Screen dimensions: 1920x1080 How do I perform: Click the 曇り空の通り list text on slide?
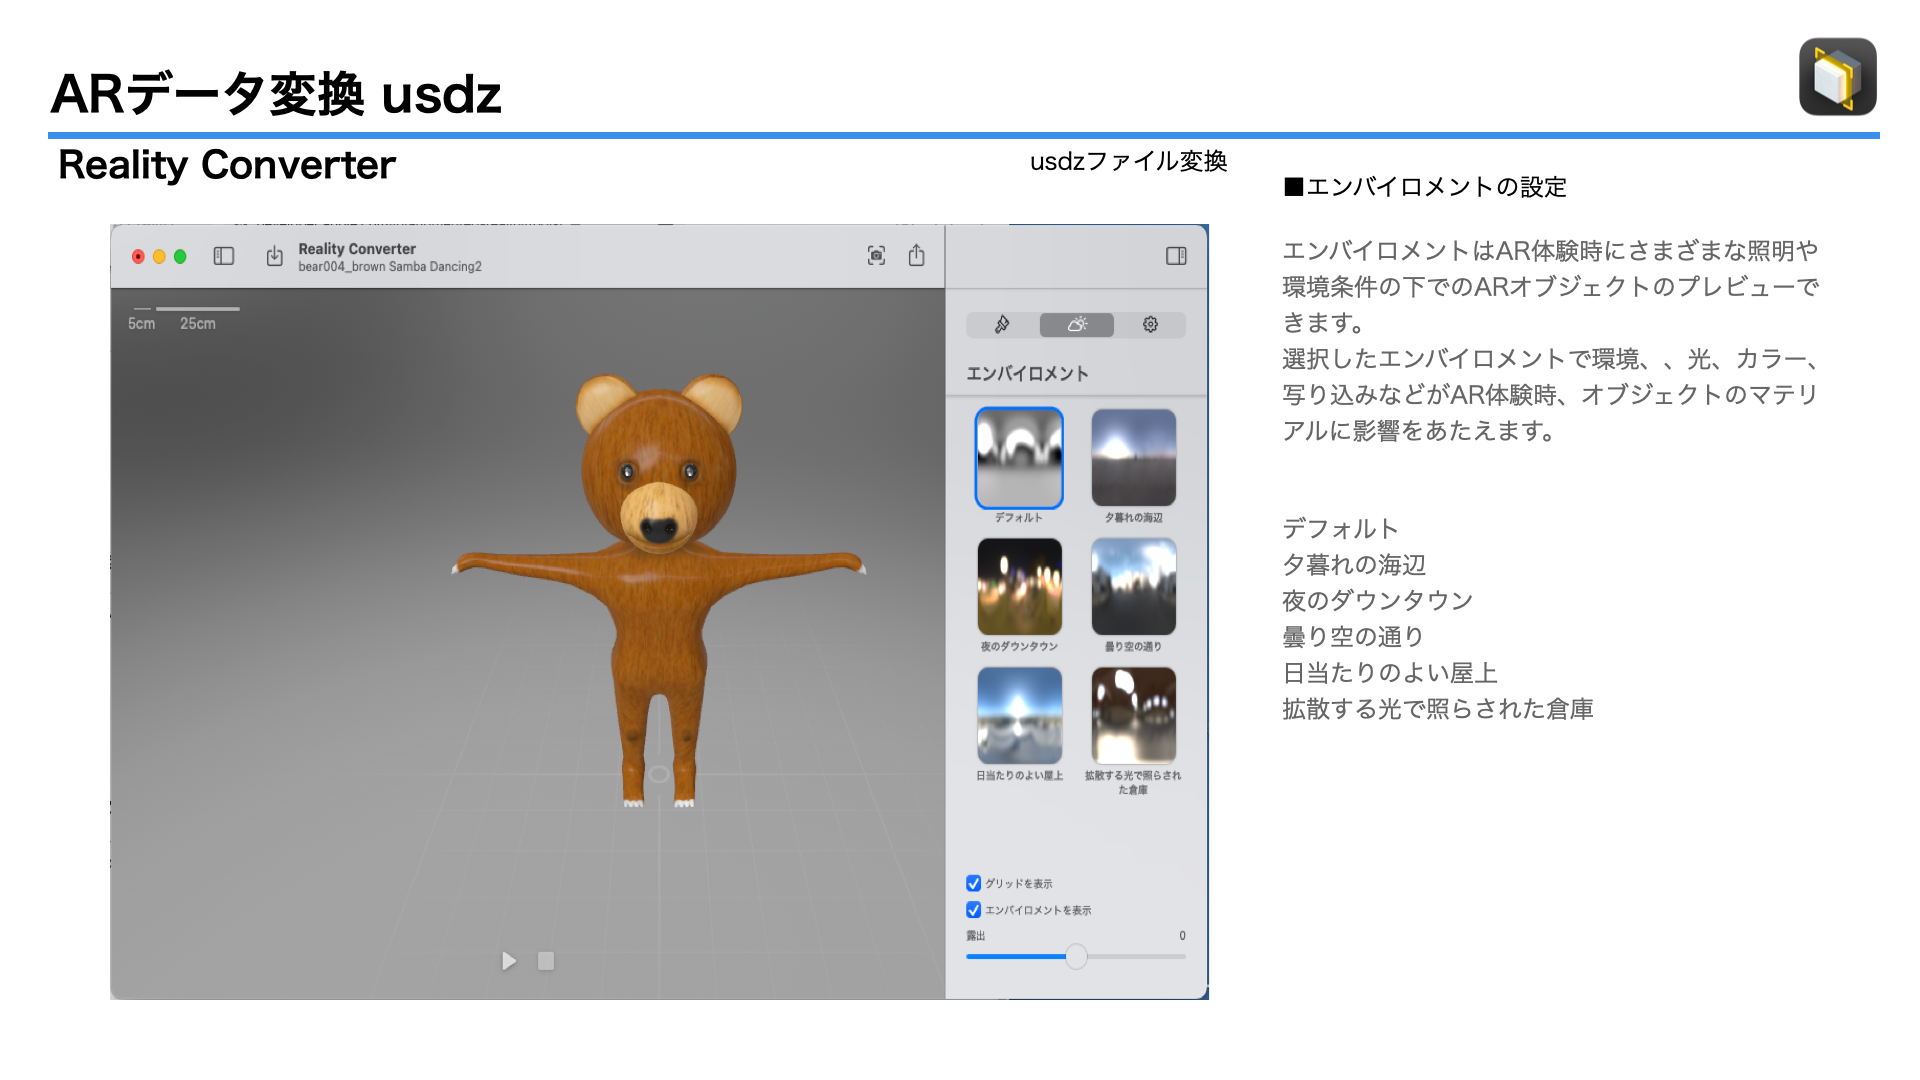[x=1353, y=637]
